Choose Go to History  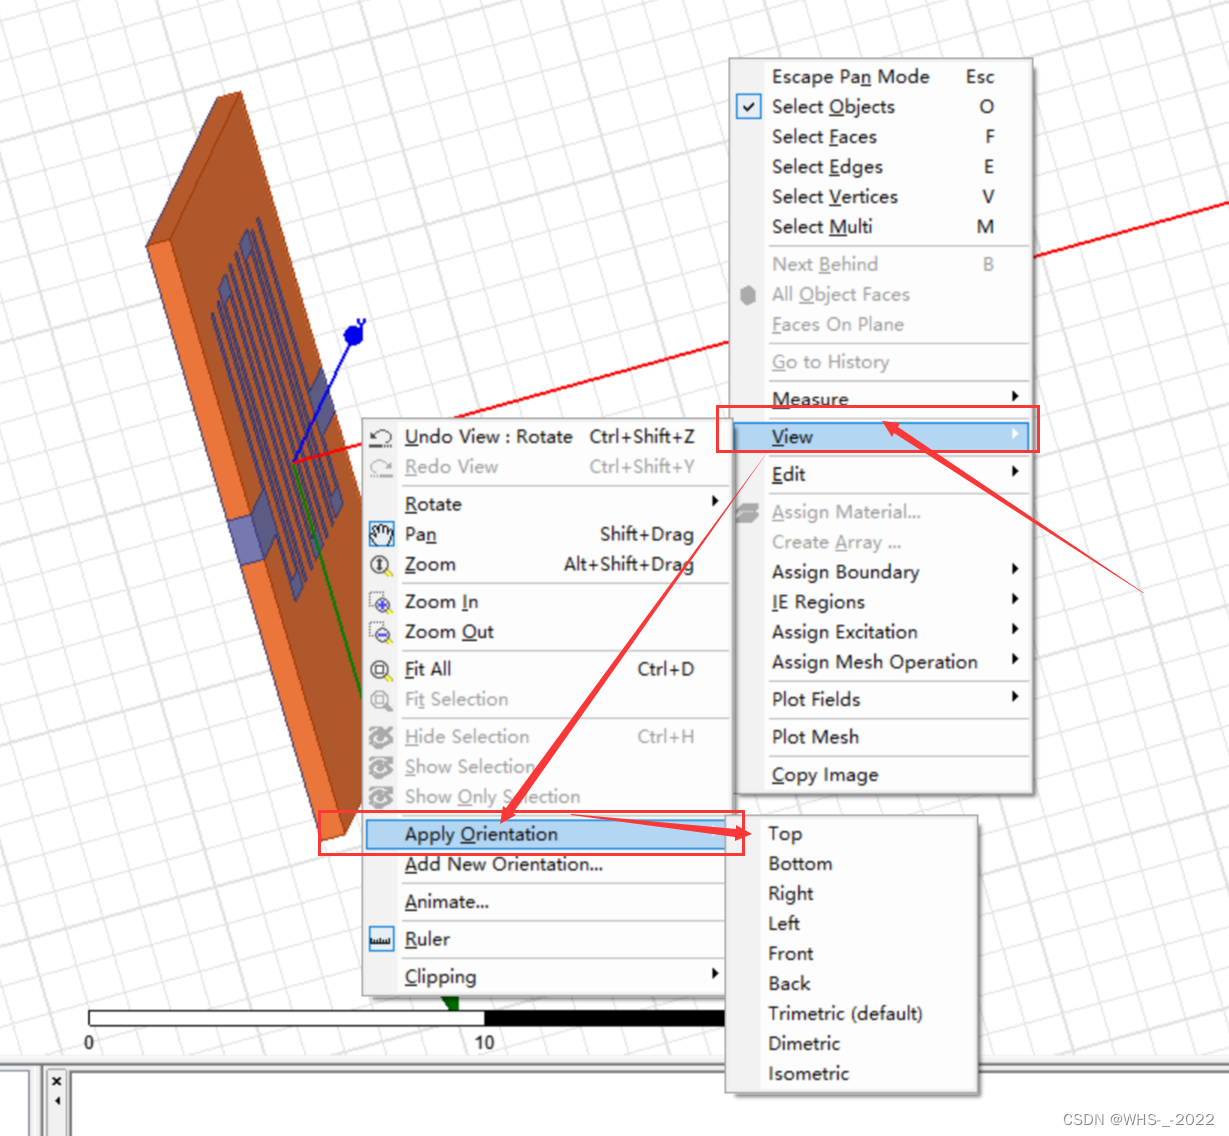pos(882,362)
